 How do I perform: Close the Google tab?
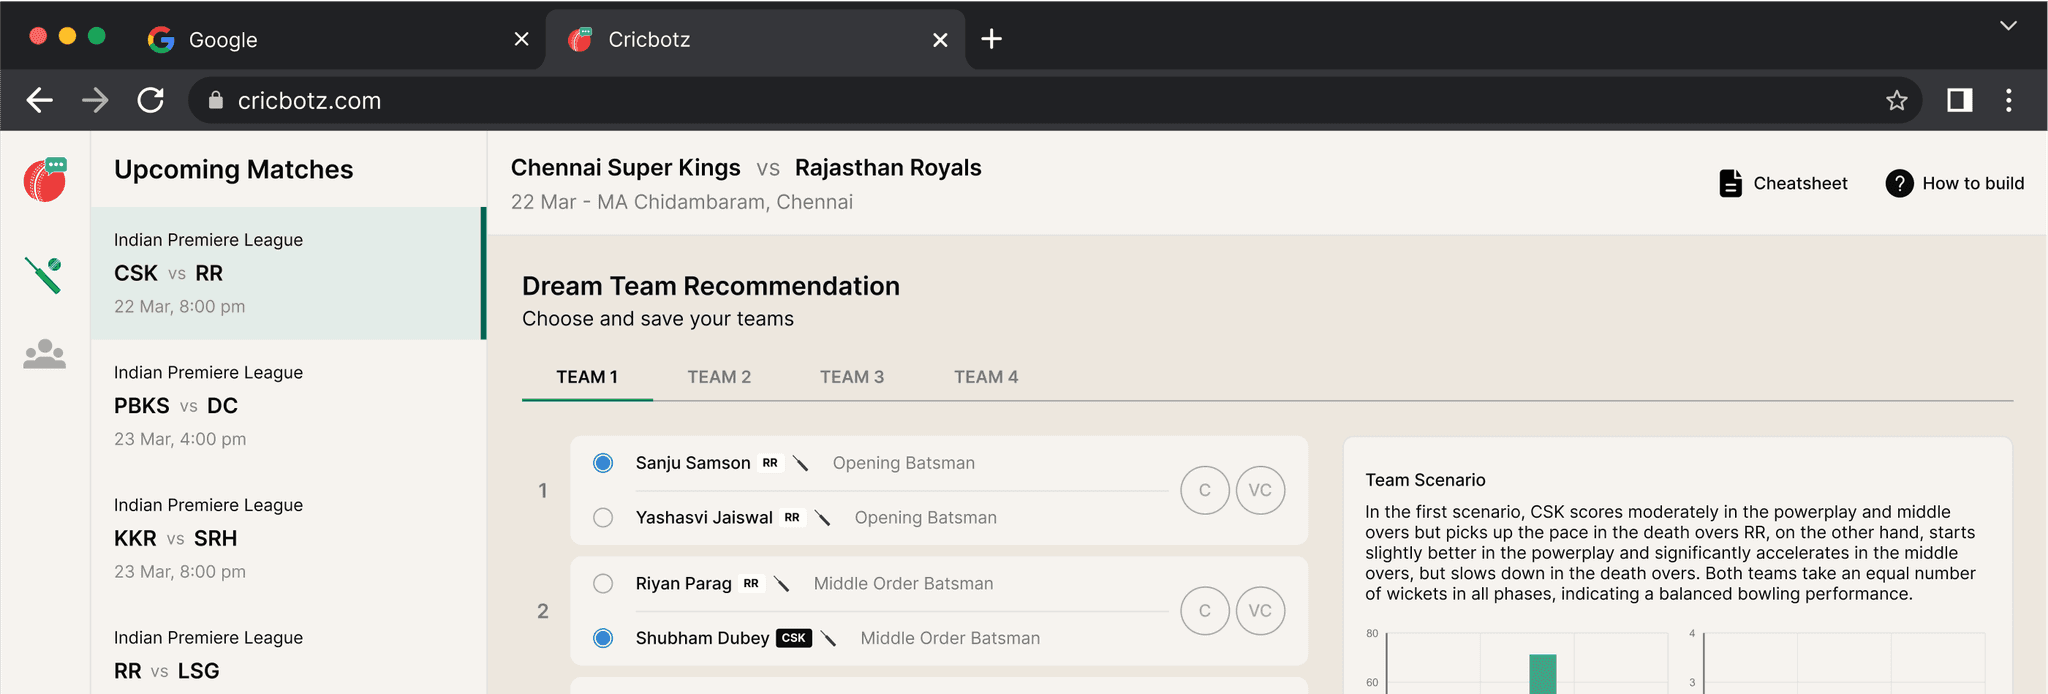521,39
